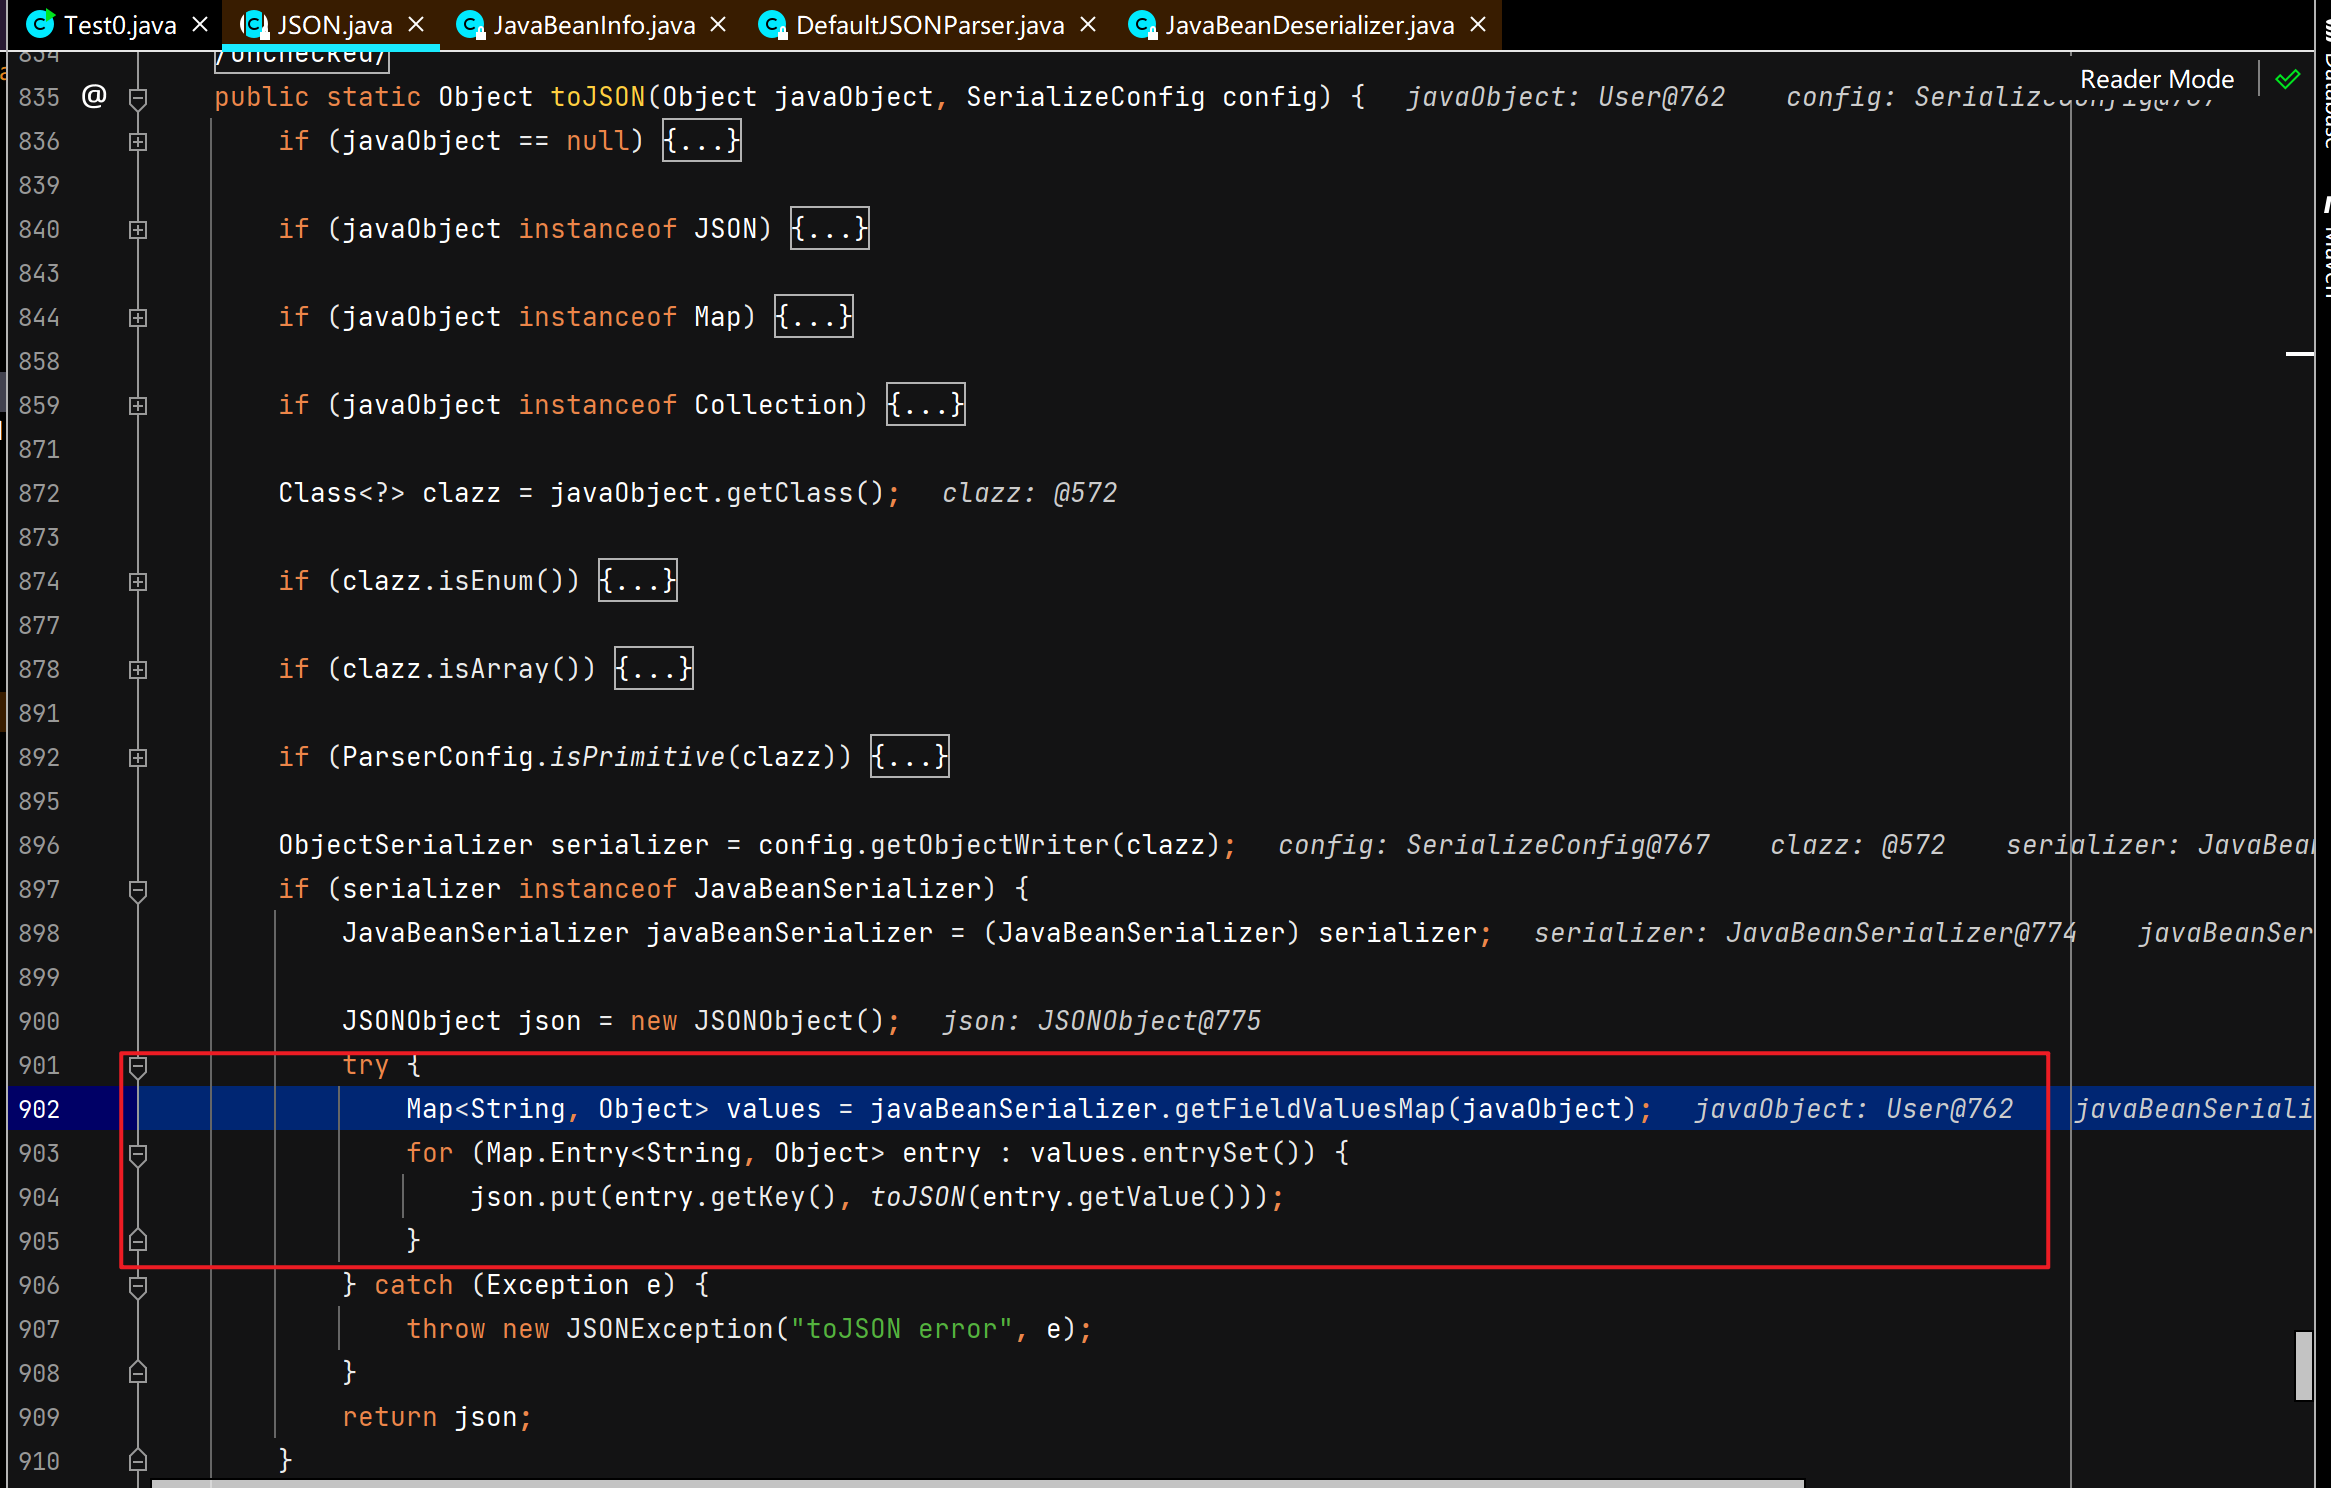Screen dimensions: 2331x1488
Task: Switch to the DefaultJSONParser.java tab
Action: [x=929, y=24]
